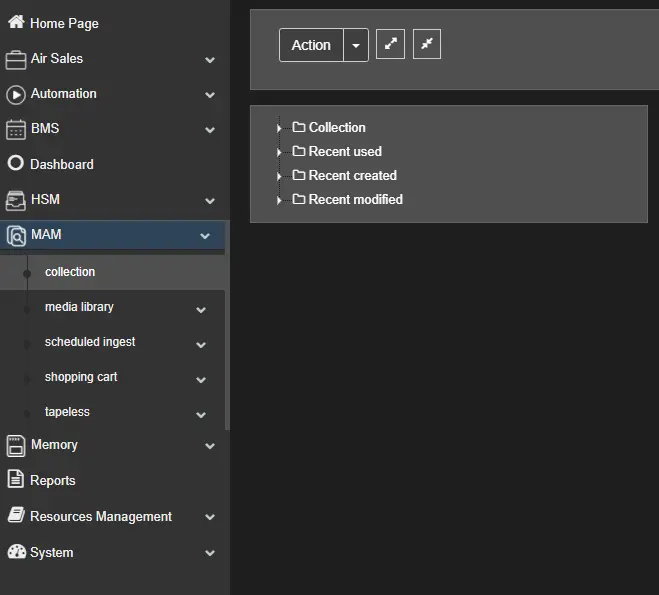Collapse the MAM menu chevron
Screen dimensions: 659x595
point(205,236)
